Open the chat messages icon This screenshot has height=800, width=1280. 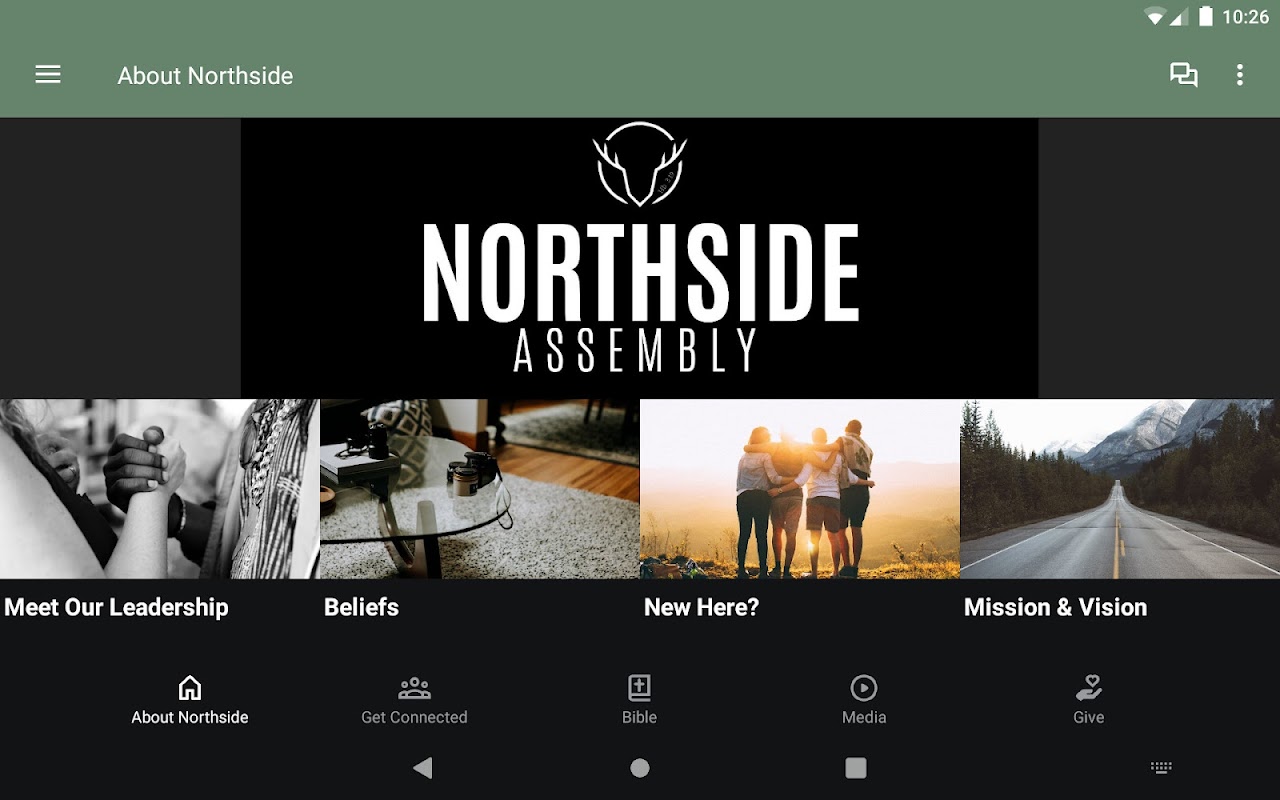(1184, 75)
